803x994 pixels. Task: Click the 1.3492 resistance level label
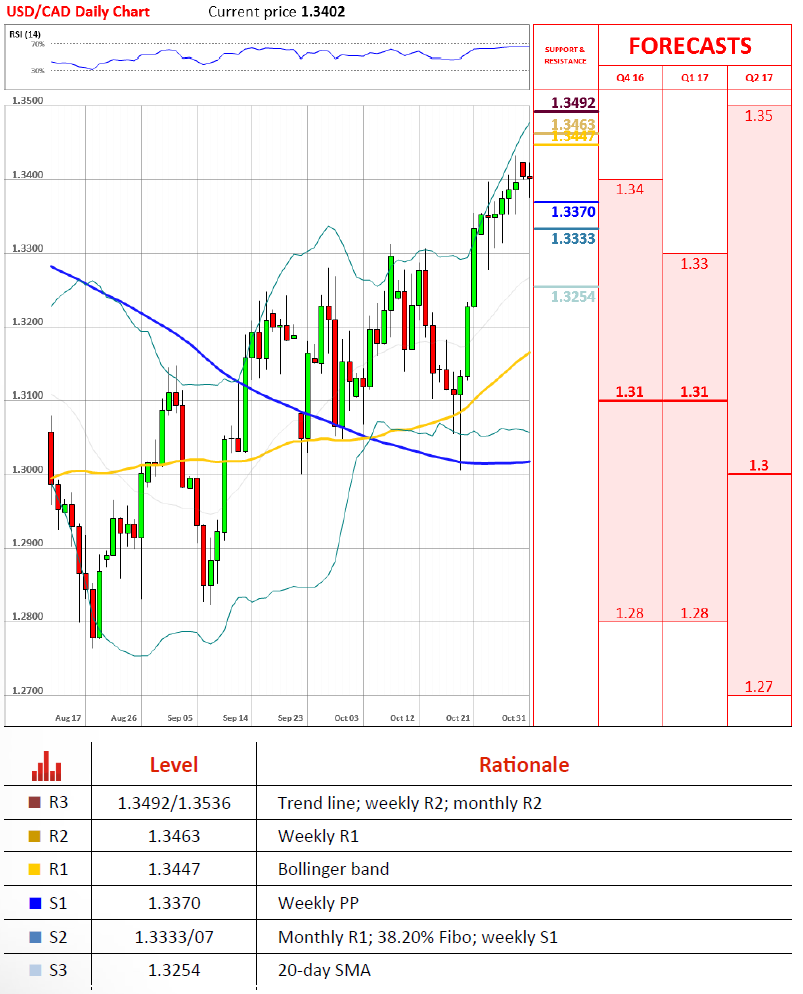[x=573, y=103]
